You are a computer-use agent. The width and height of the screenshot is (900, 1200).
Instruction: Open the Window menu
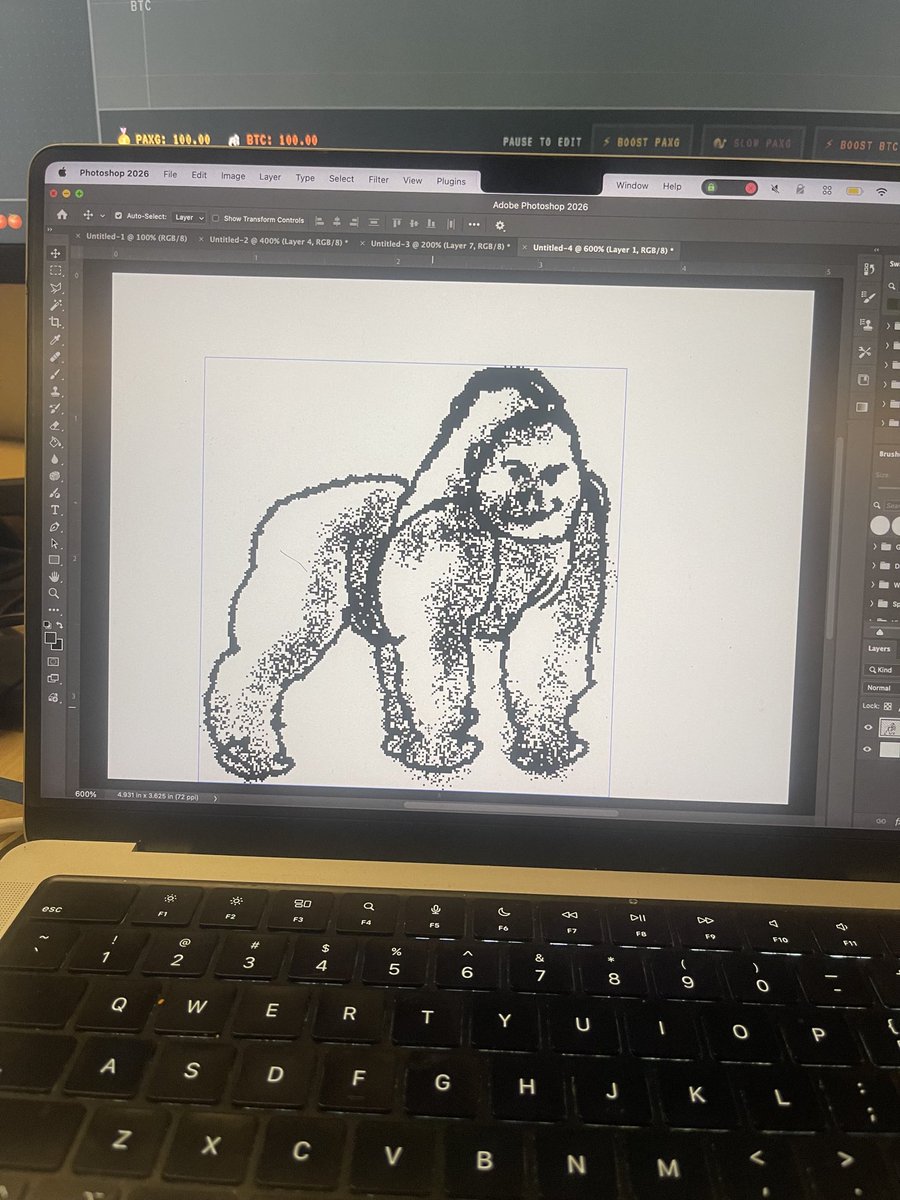click(632, 186)
